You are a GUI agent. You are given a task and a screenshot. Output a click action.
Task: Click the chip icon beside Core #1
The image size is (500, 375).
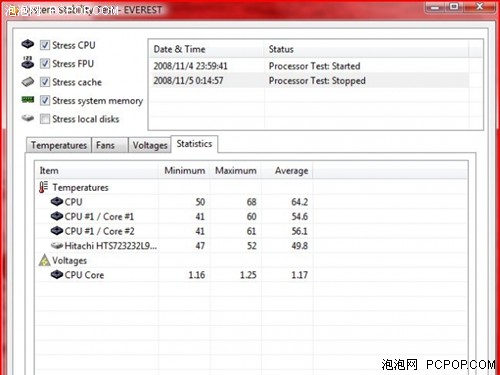click(x=57, y=216)
